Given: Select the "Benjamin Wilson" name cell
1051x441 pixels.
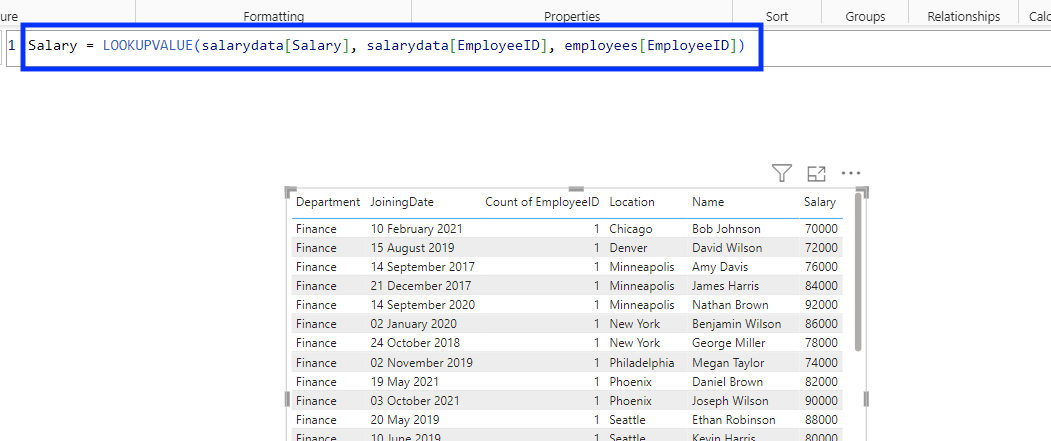Looking at the screenshot, I should tap(737, 324).
